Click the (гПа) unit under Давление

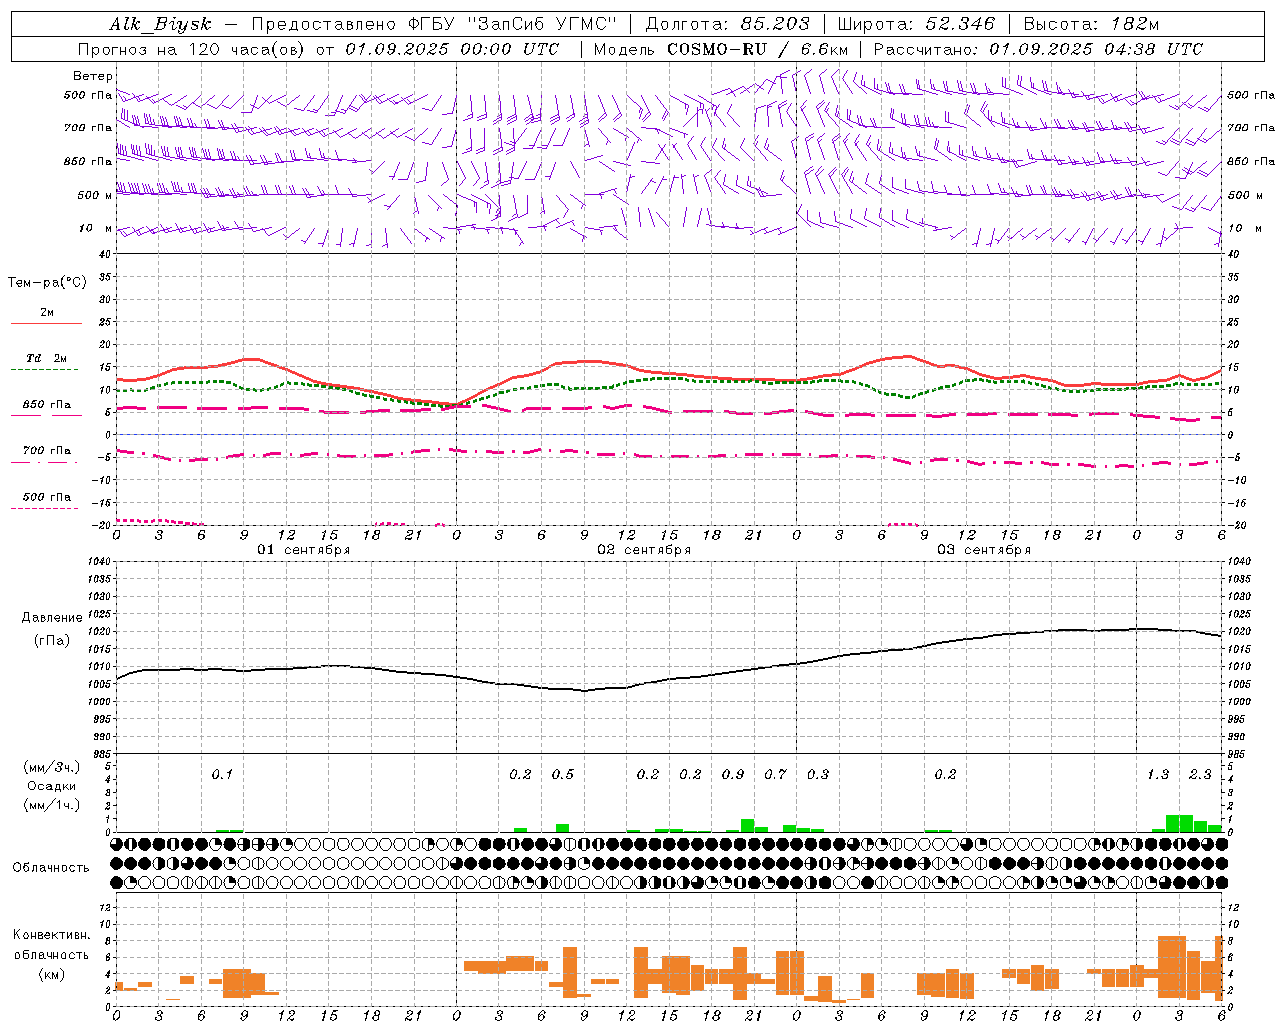point(51,640)
